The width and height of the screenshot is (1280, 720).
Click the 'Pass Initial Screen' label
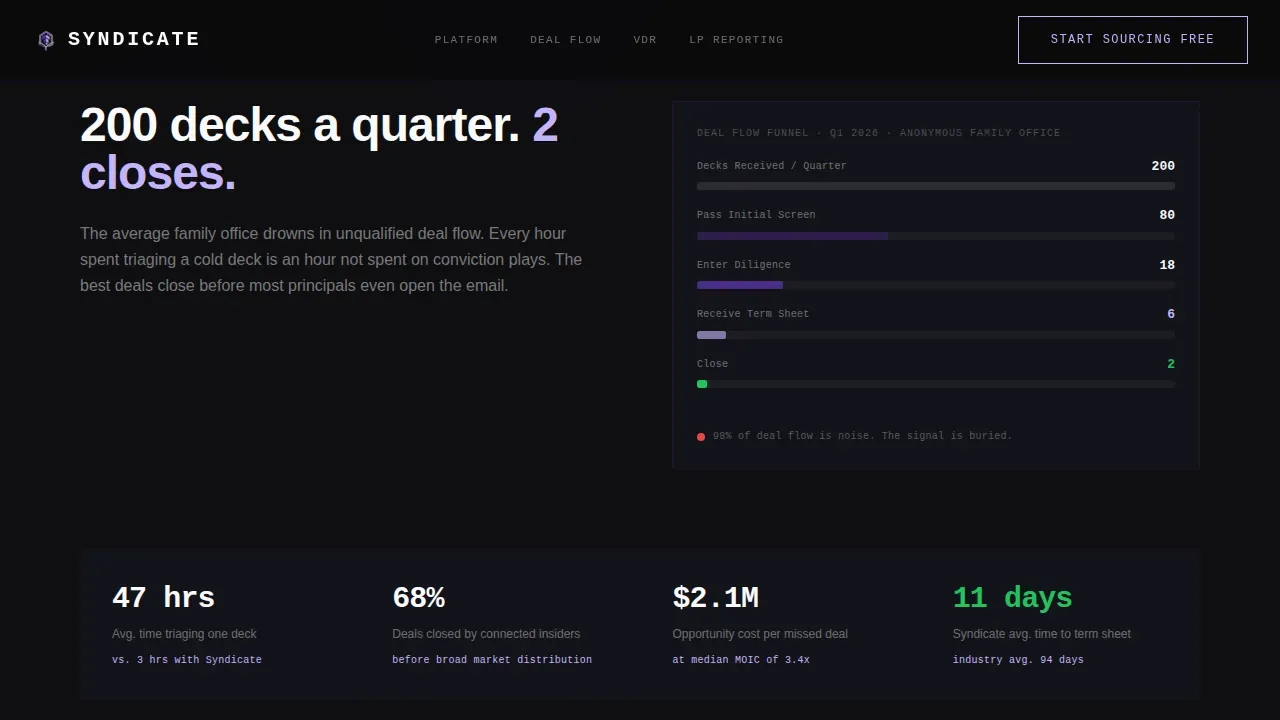[x=756, y=215]
